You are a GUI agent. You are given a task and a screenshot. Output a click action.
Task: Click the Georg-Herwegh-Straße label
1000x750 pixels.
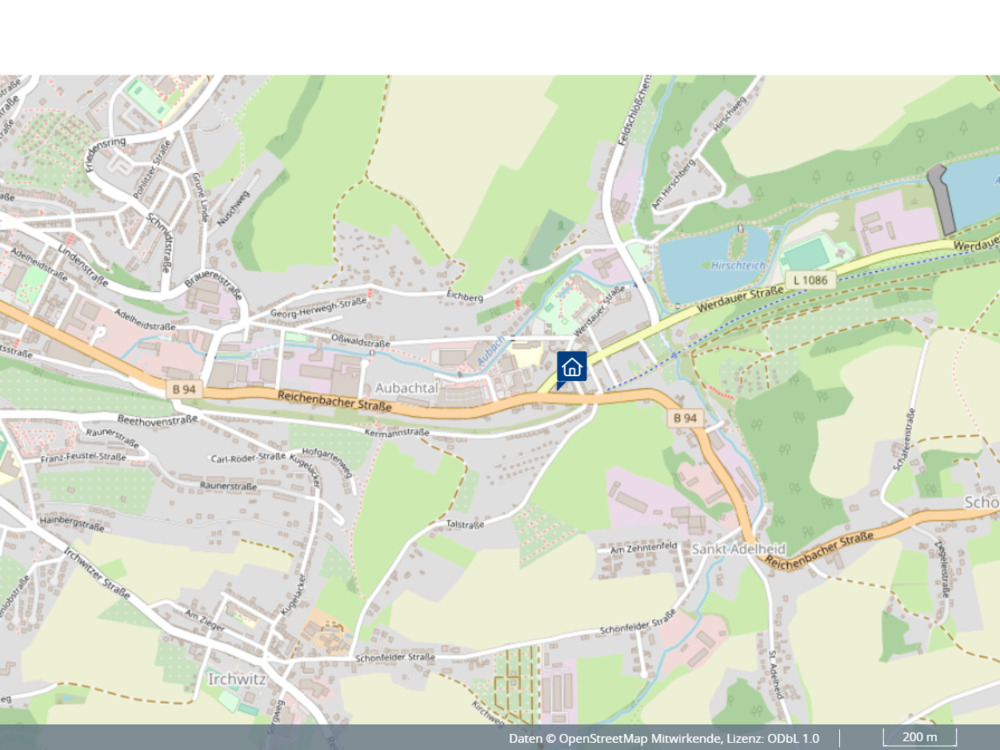click(x=318, y=307)
